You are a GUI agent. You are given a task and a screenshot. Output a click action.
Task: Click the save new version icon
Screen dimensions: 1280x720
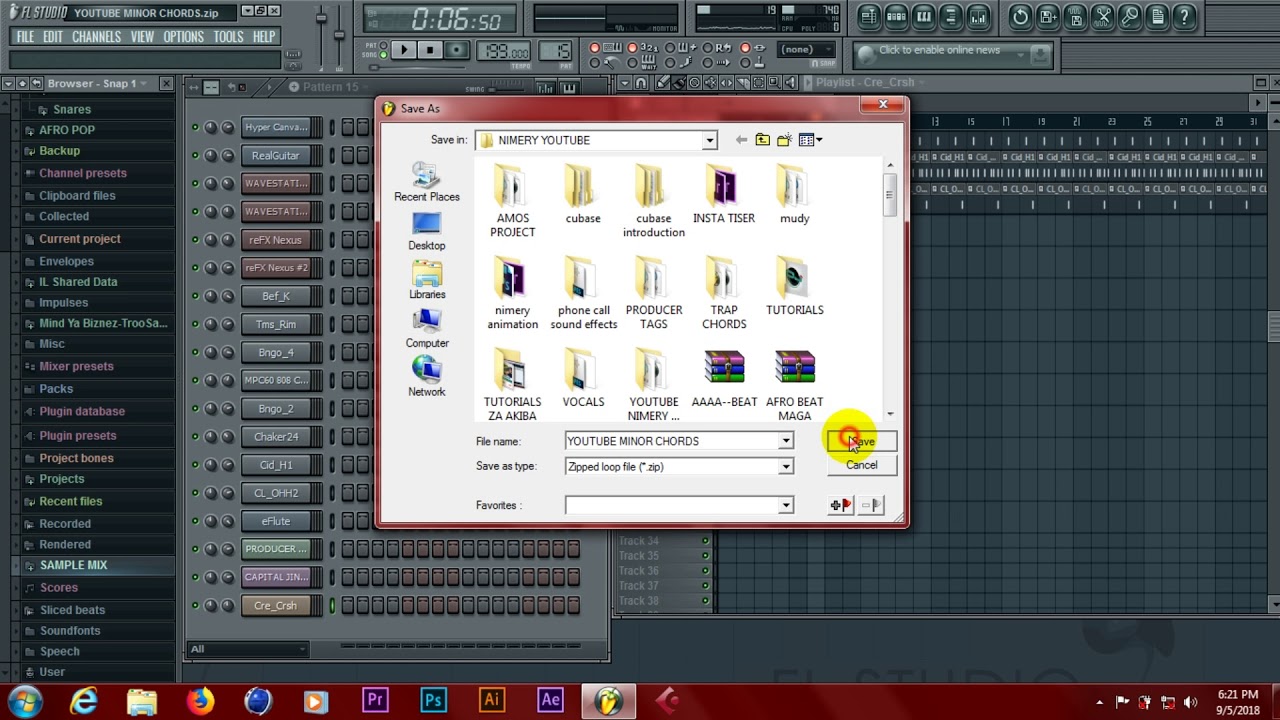[x=1047, y=16]
